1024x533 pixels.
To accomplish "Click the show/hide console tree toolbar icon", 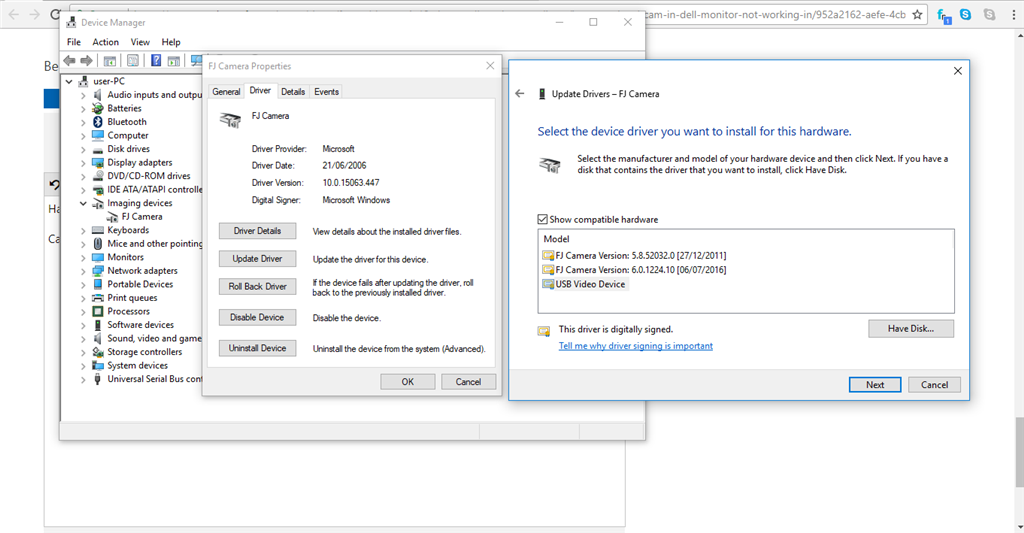I will [x=110, y=61].
